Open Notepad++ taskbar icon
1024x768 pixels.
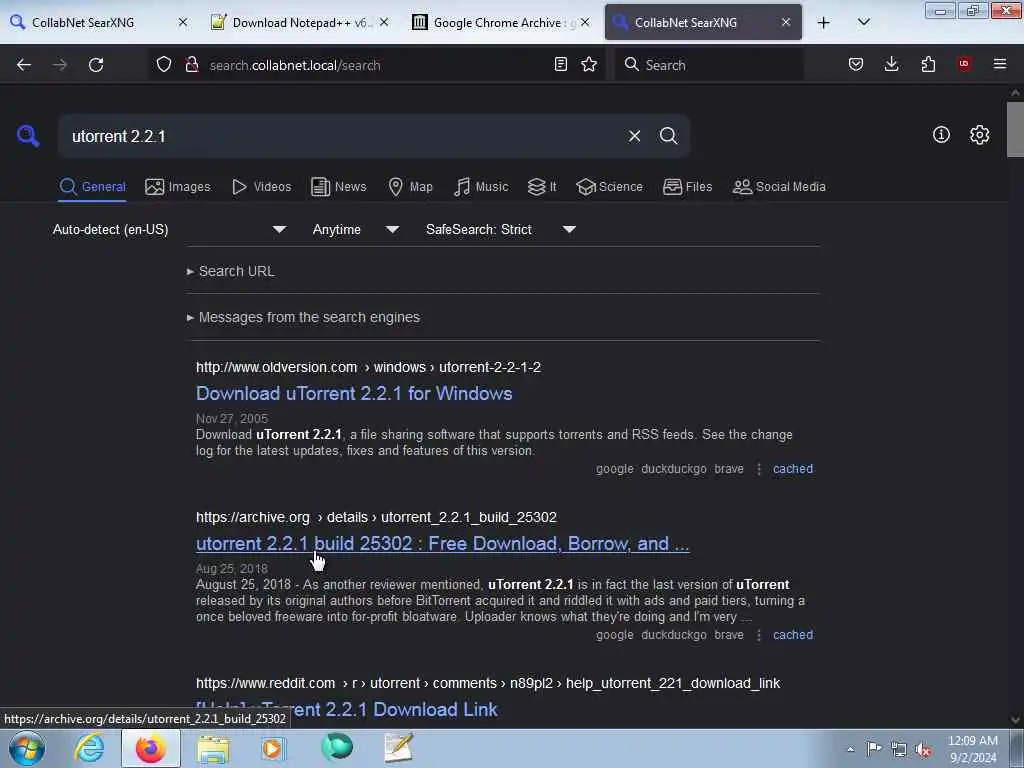398,748
